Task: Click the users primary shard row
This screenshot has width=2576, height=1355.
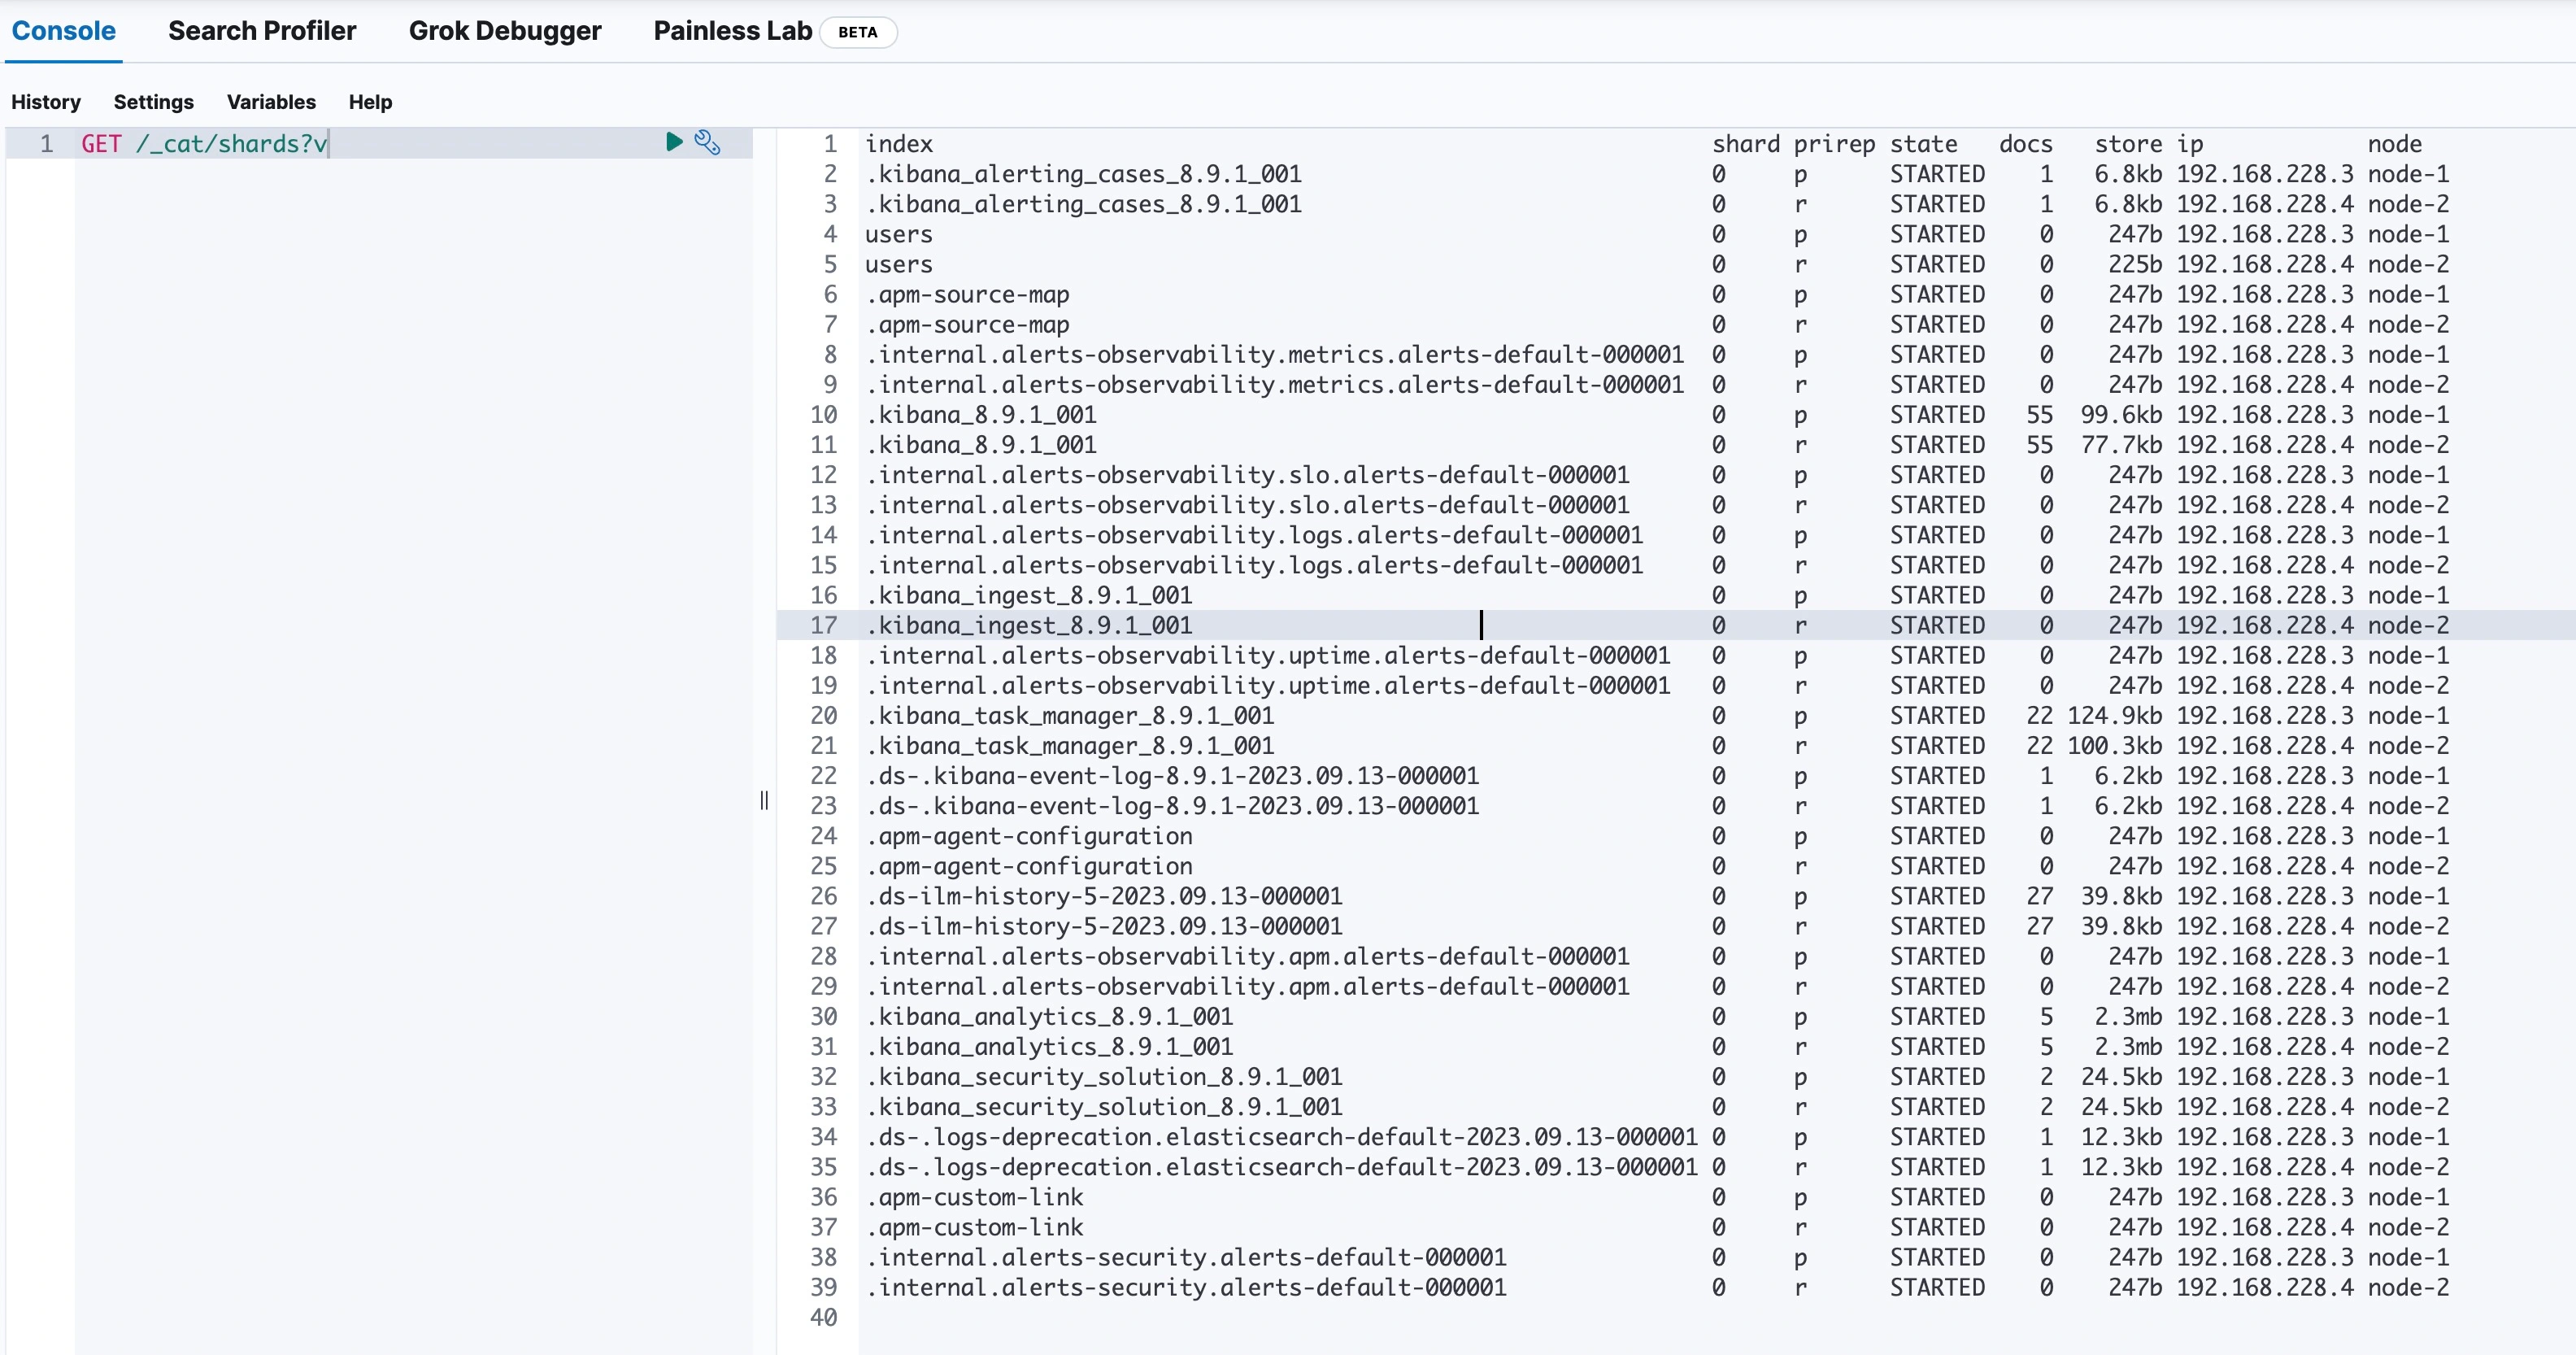Action: tap(898, 234)
